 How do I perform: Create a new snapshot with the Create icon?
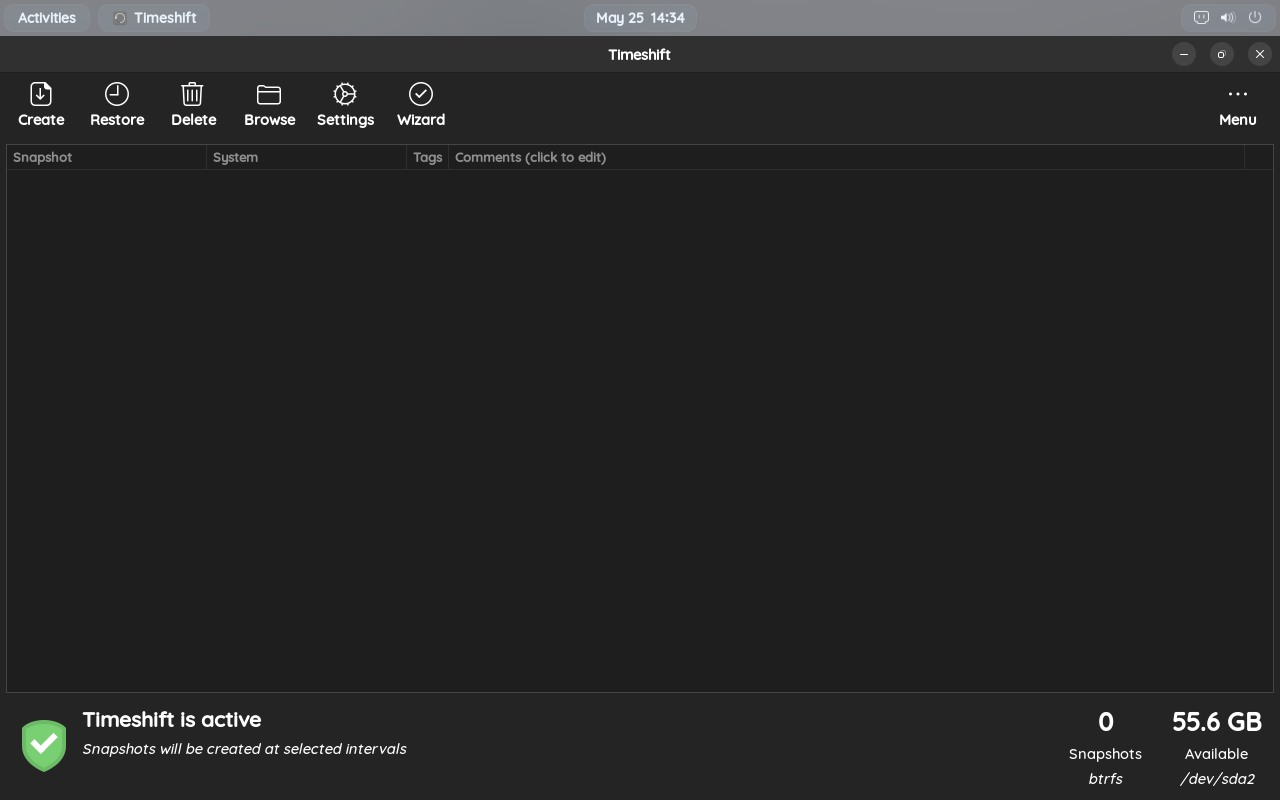click(x=41, y=105)
